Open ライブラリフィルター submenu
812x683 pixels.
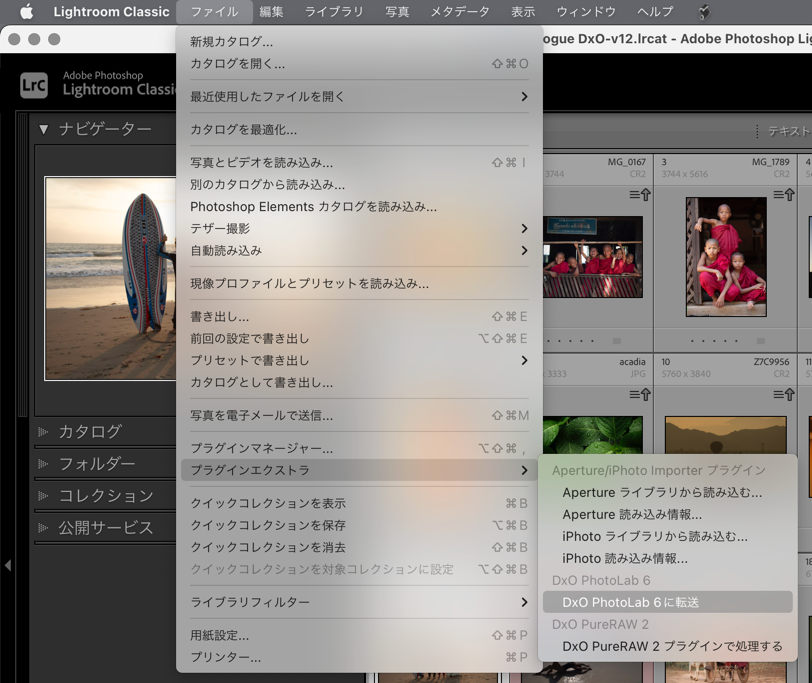pos(359,602)
